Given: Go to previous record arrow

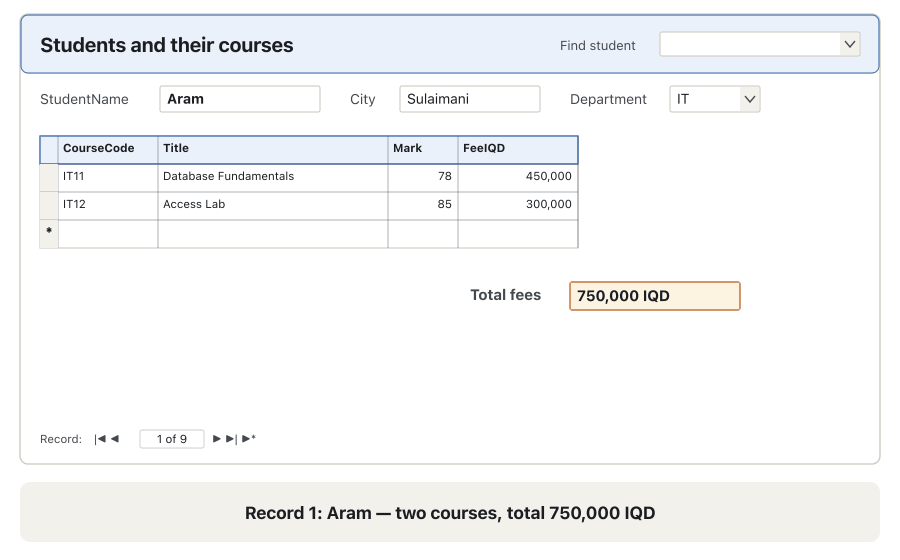Looking at the screenshot, I should [x=115, y=439].
